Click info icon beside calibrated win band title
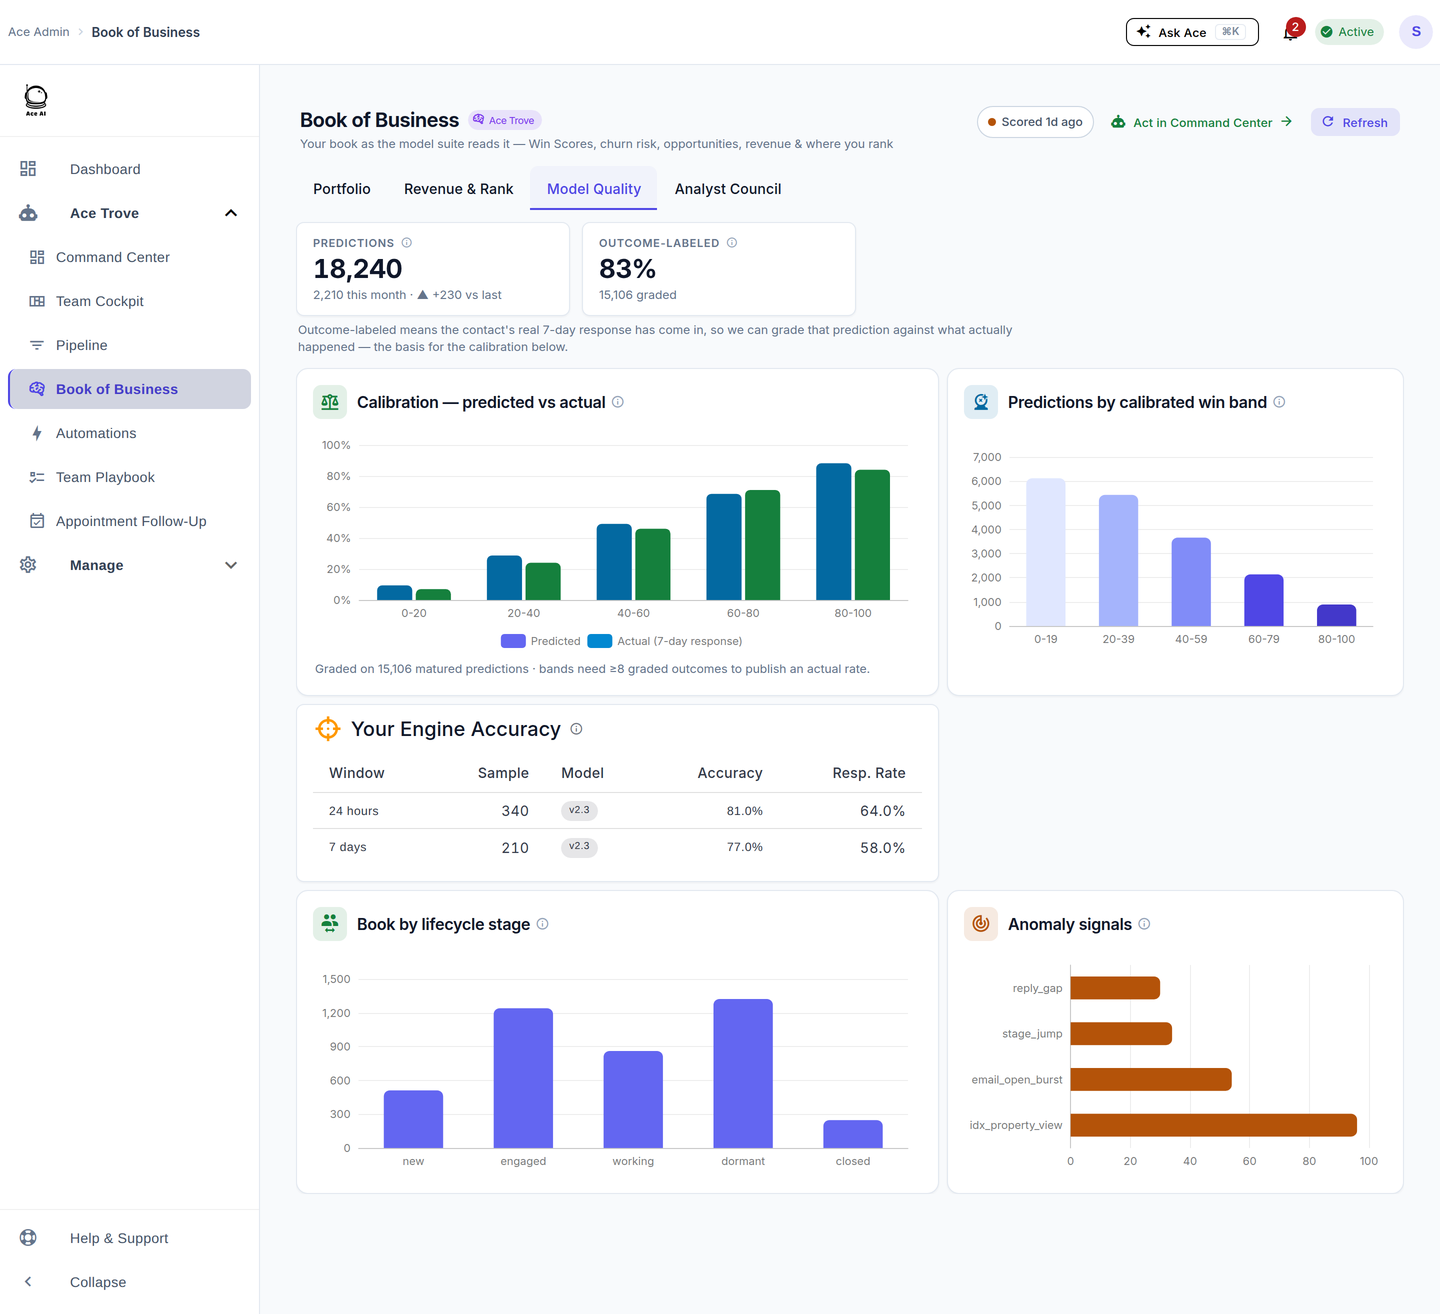 click(1279, 402)
